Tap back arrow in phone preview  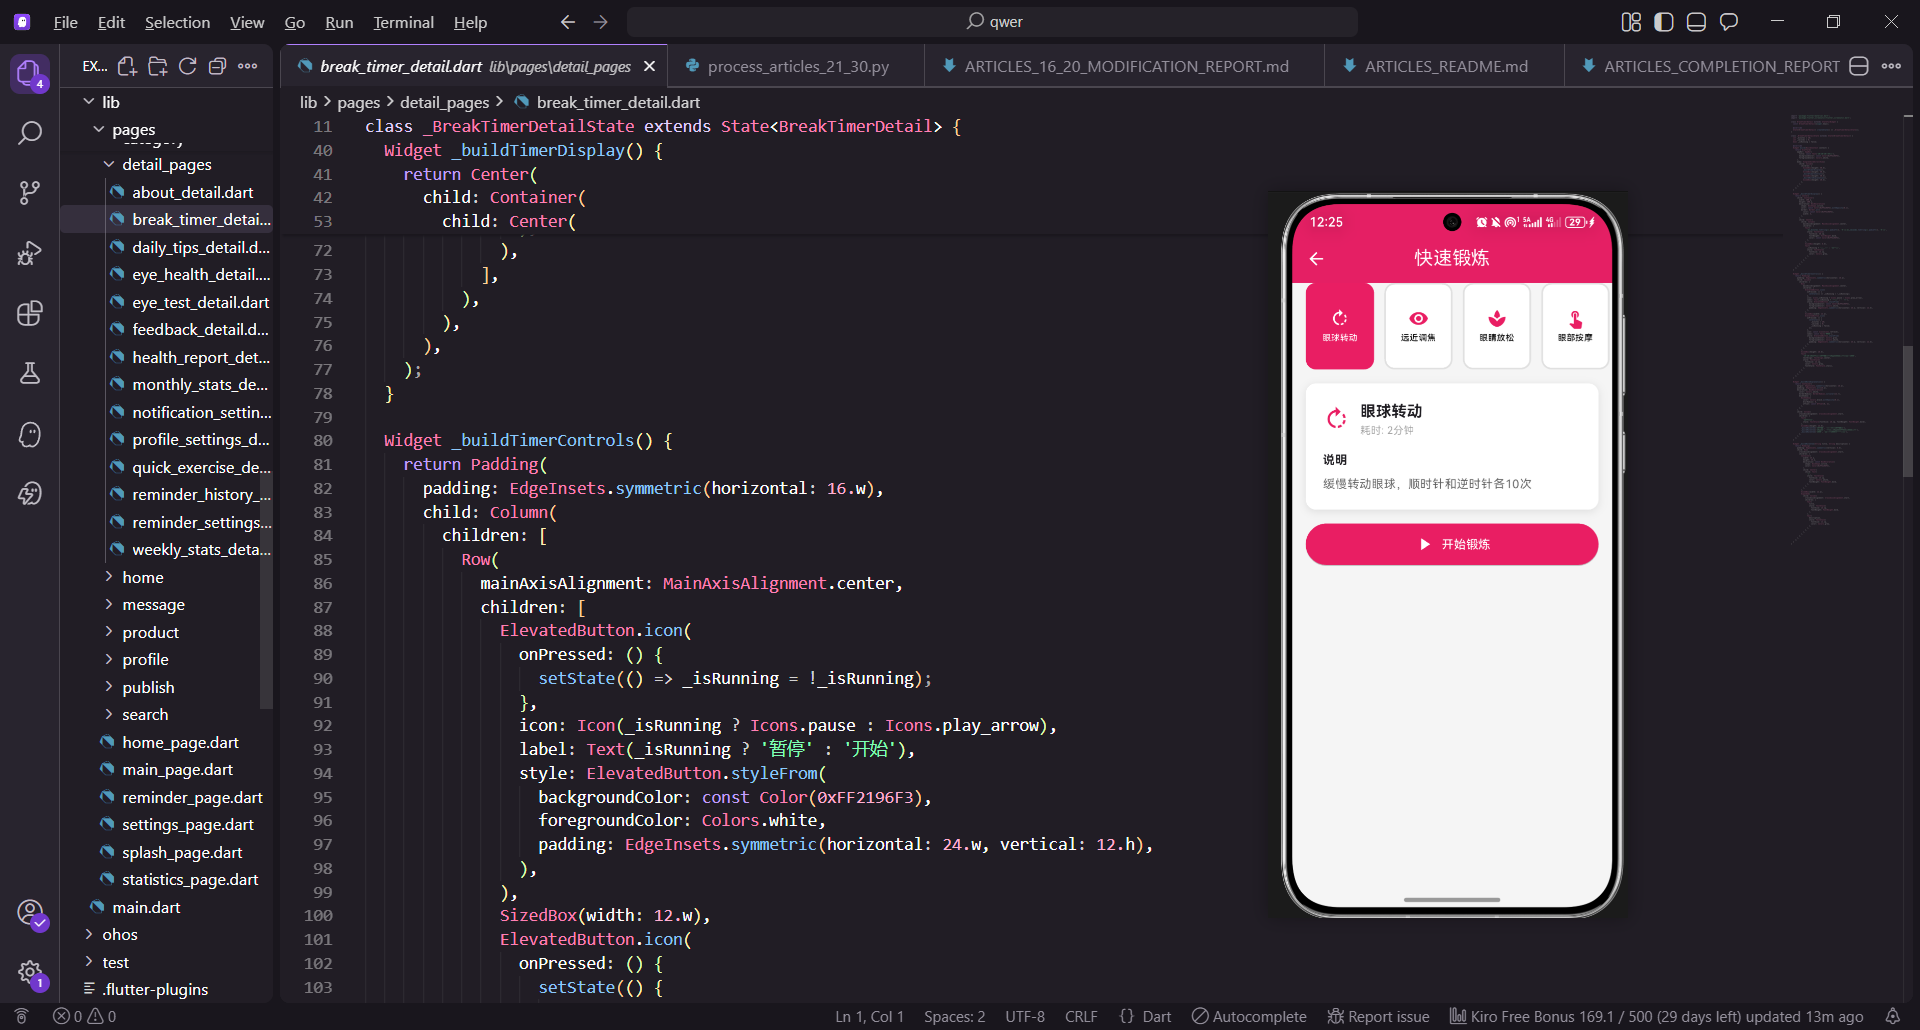point(1316,258)
